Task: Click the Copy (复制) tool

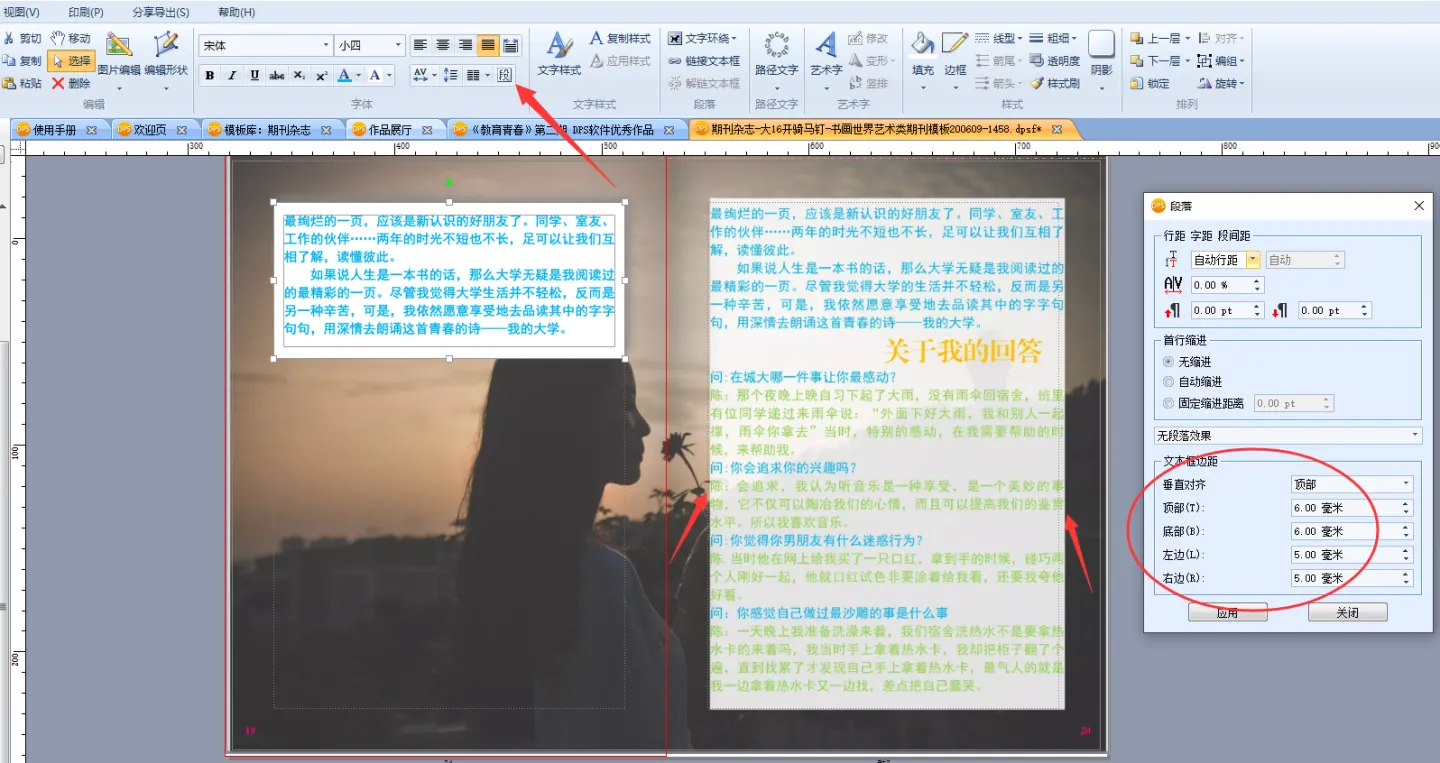Action: pos(23,61)
